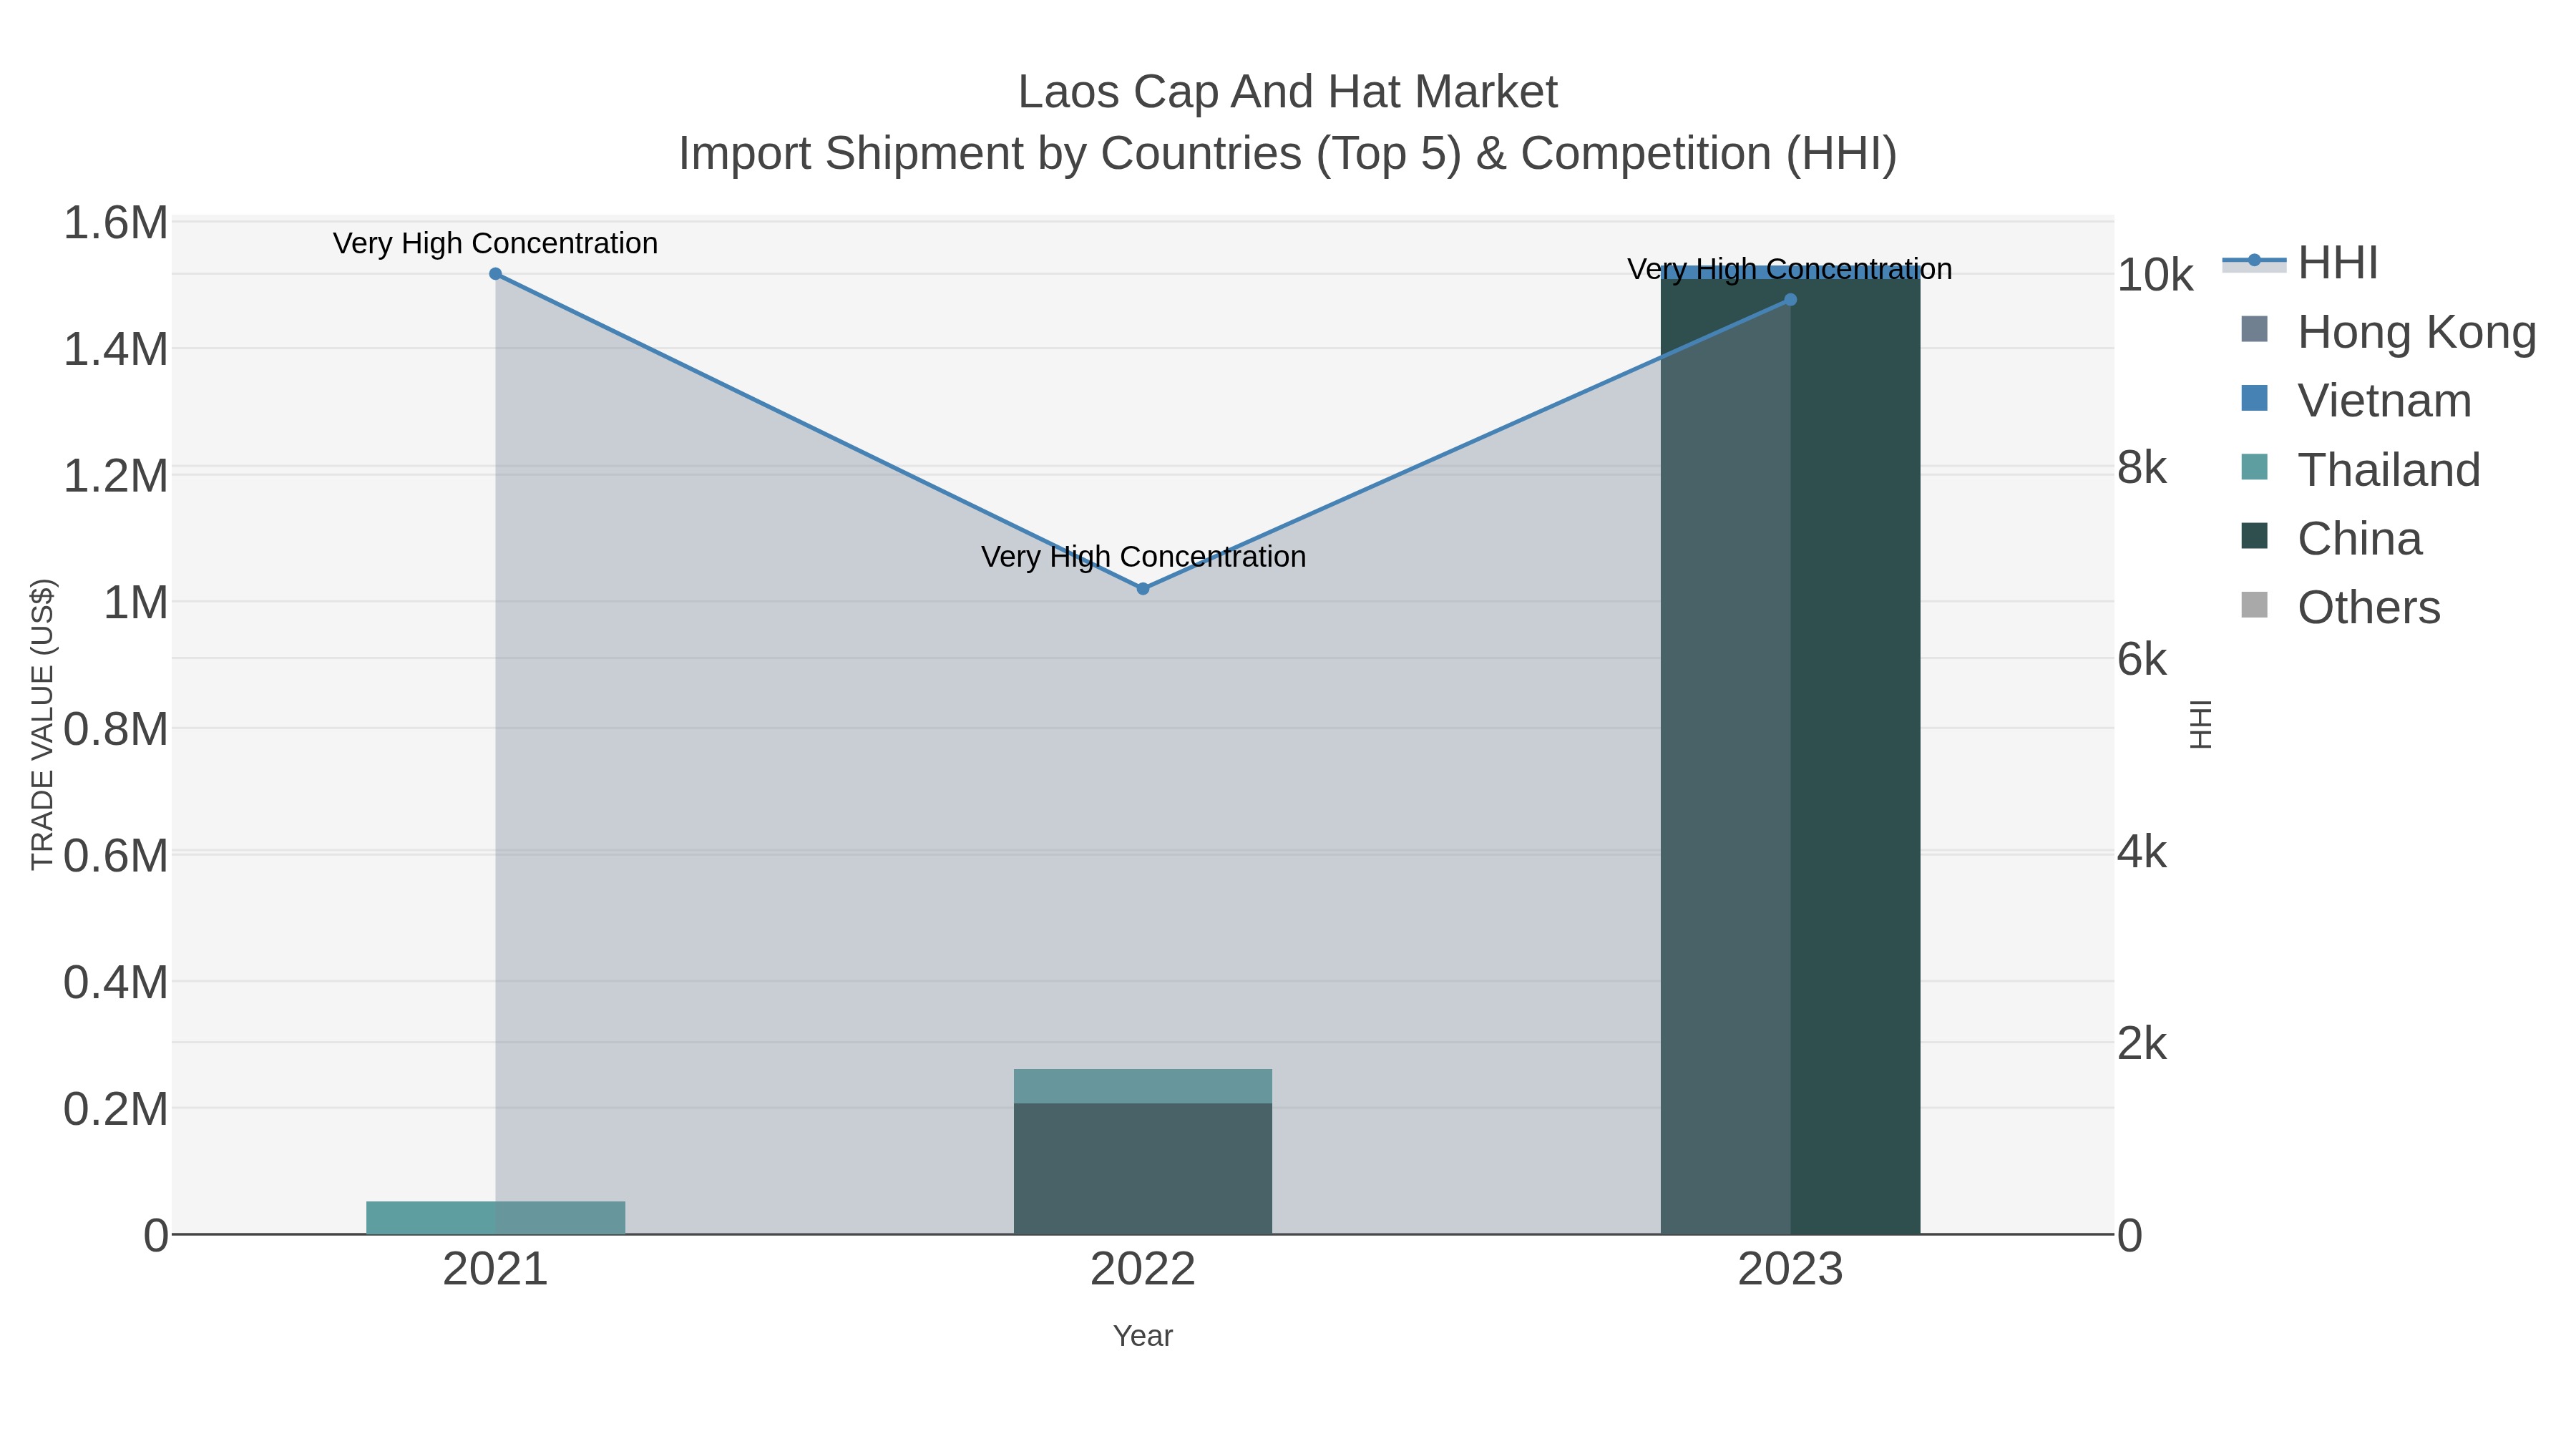Click the 8k HHI axis tick label
Image resolution: width=2576 pixels, height=1449 pixels.
coord(2142,468)
